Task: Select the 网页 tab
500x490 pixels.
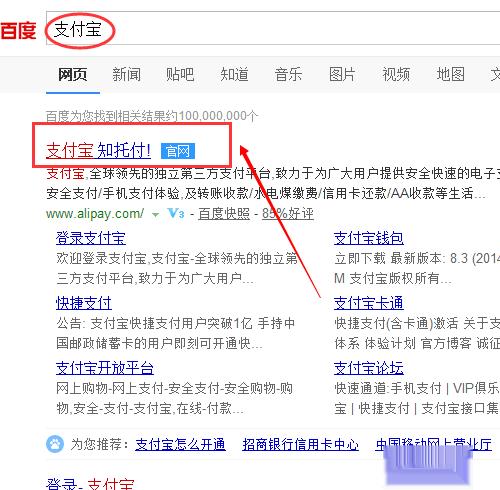Action: click(73, 74)
